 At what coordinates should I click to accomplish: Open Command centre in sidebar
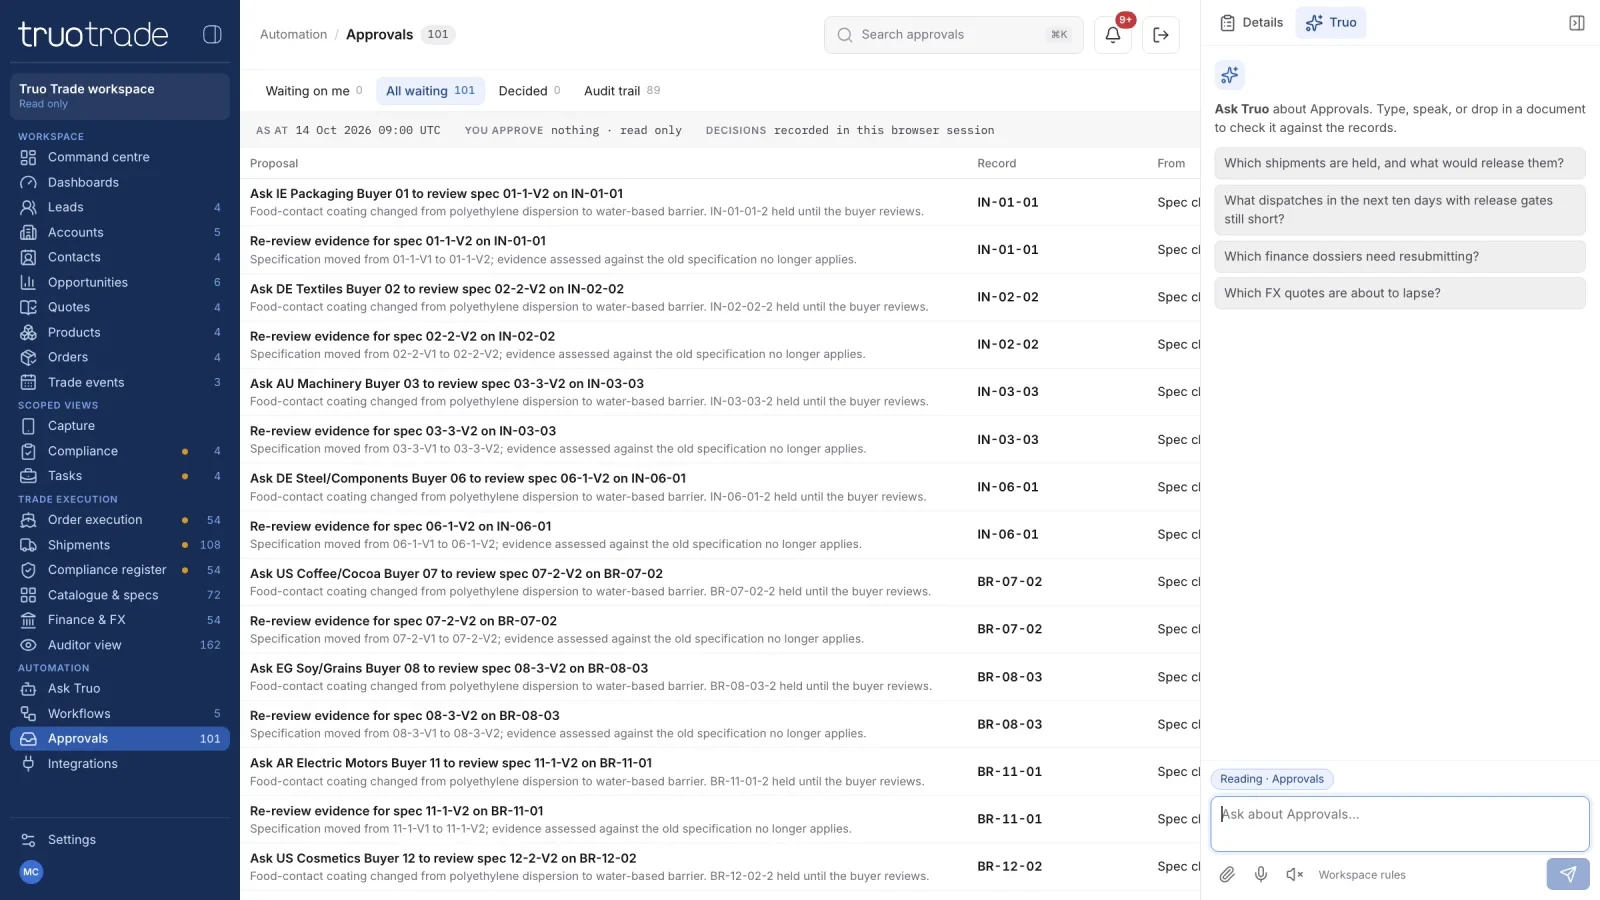tap(120, 157)
